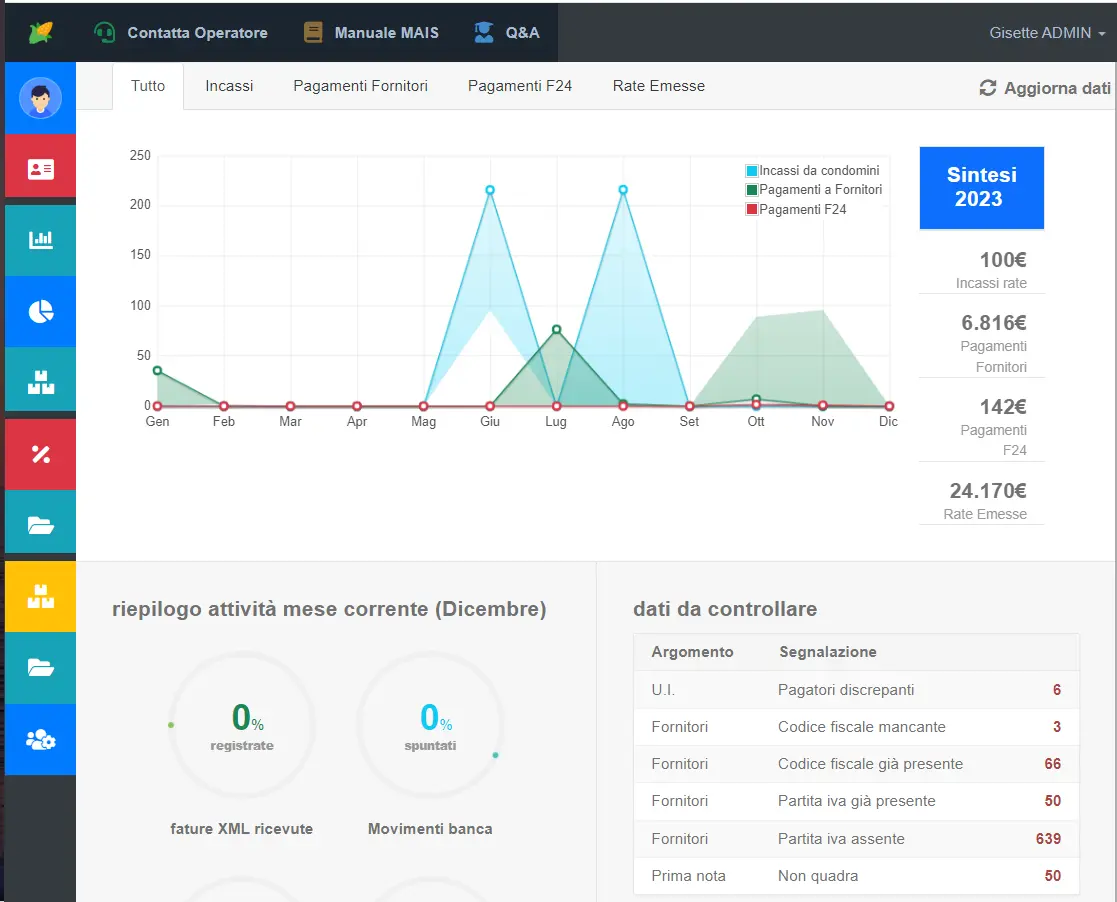Select the Partita iva assente row
This screenshot has width=1117, height=902.
coord(856,839)
